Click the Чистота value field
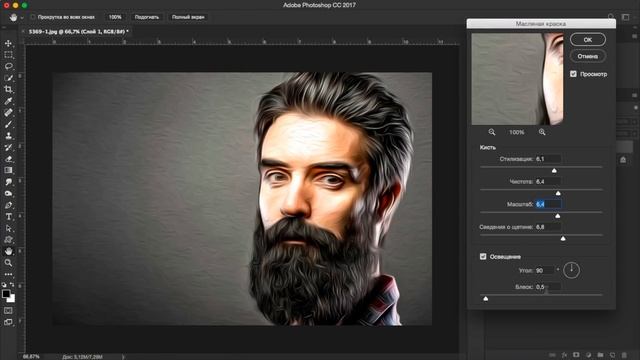The width and height of the screenshot is (640, 360). pos(548,181)
